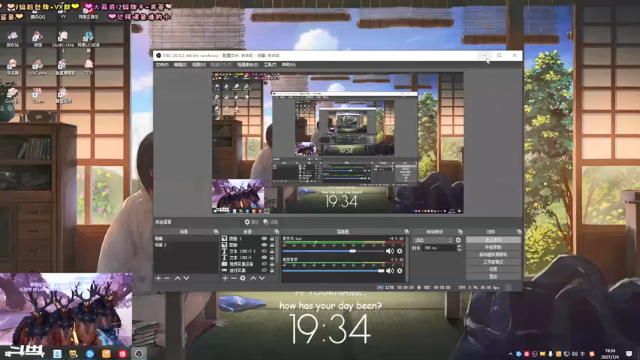Lock the first text source
This screenshot has height=360, width=640.
point(272,251)
